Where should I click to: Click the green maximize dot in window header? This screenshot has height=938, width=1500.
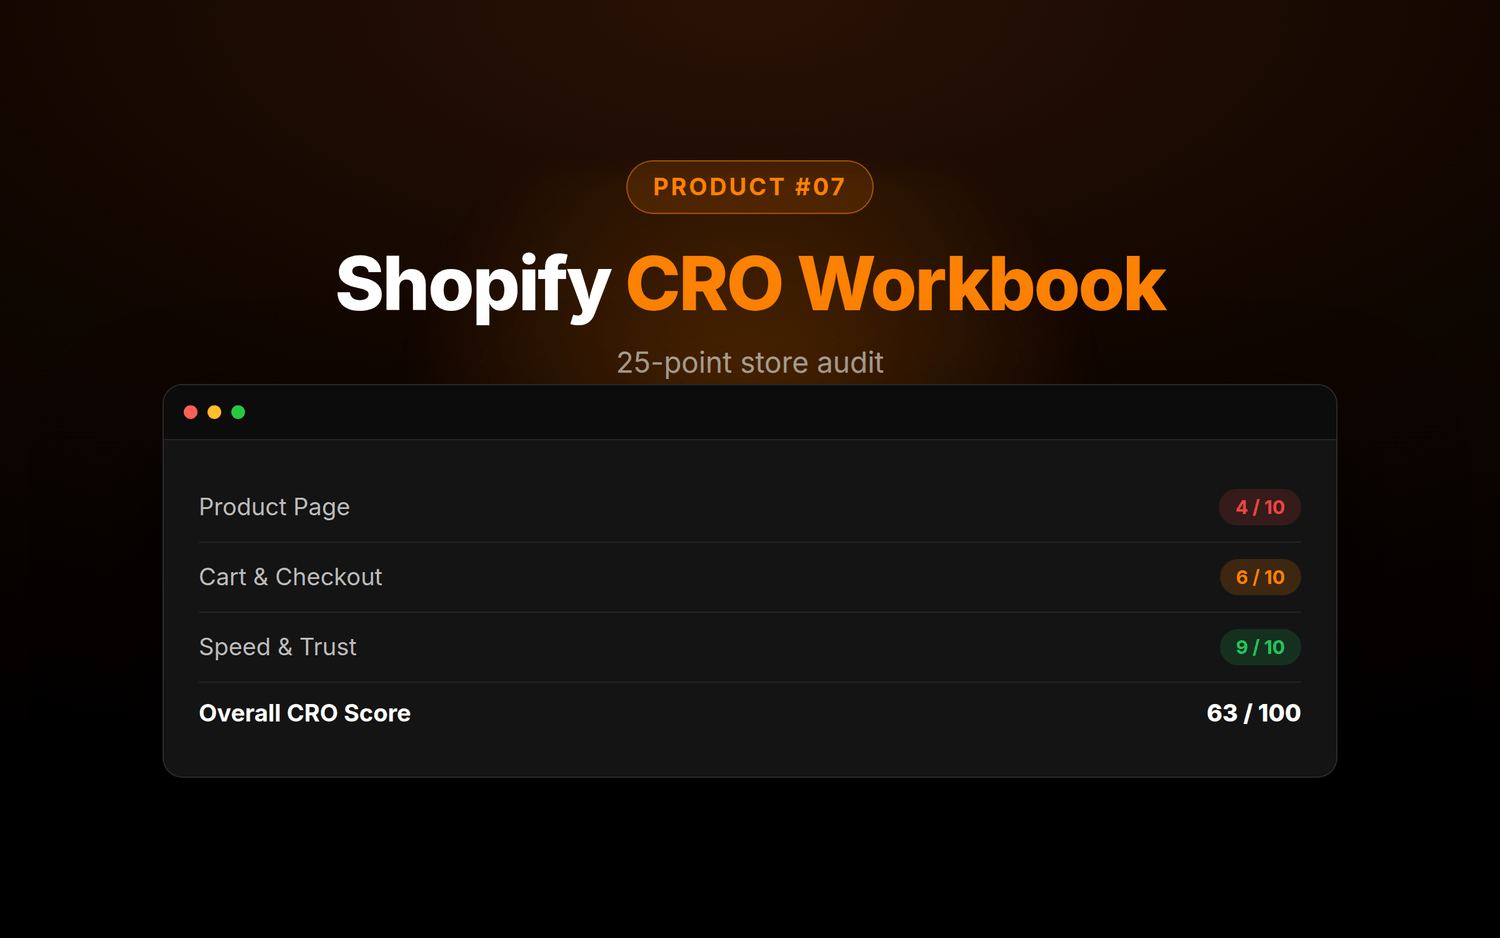pos(238,412)
